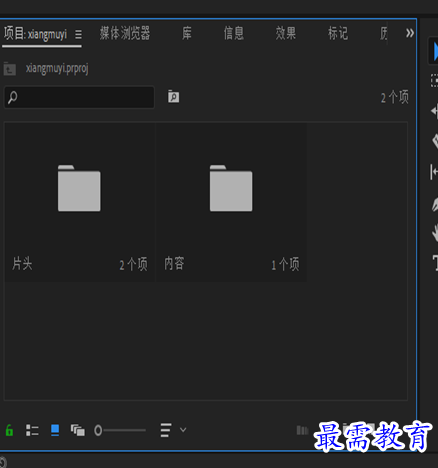Open the project panel menu icon
The image size is (438, 468).
tap(78, 34)
